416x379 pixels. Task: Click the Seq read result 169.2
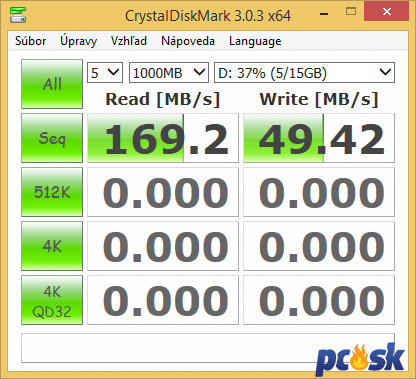[163, 138]
